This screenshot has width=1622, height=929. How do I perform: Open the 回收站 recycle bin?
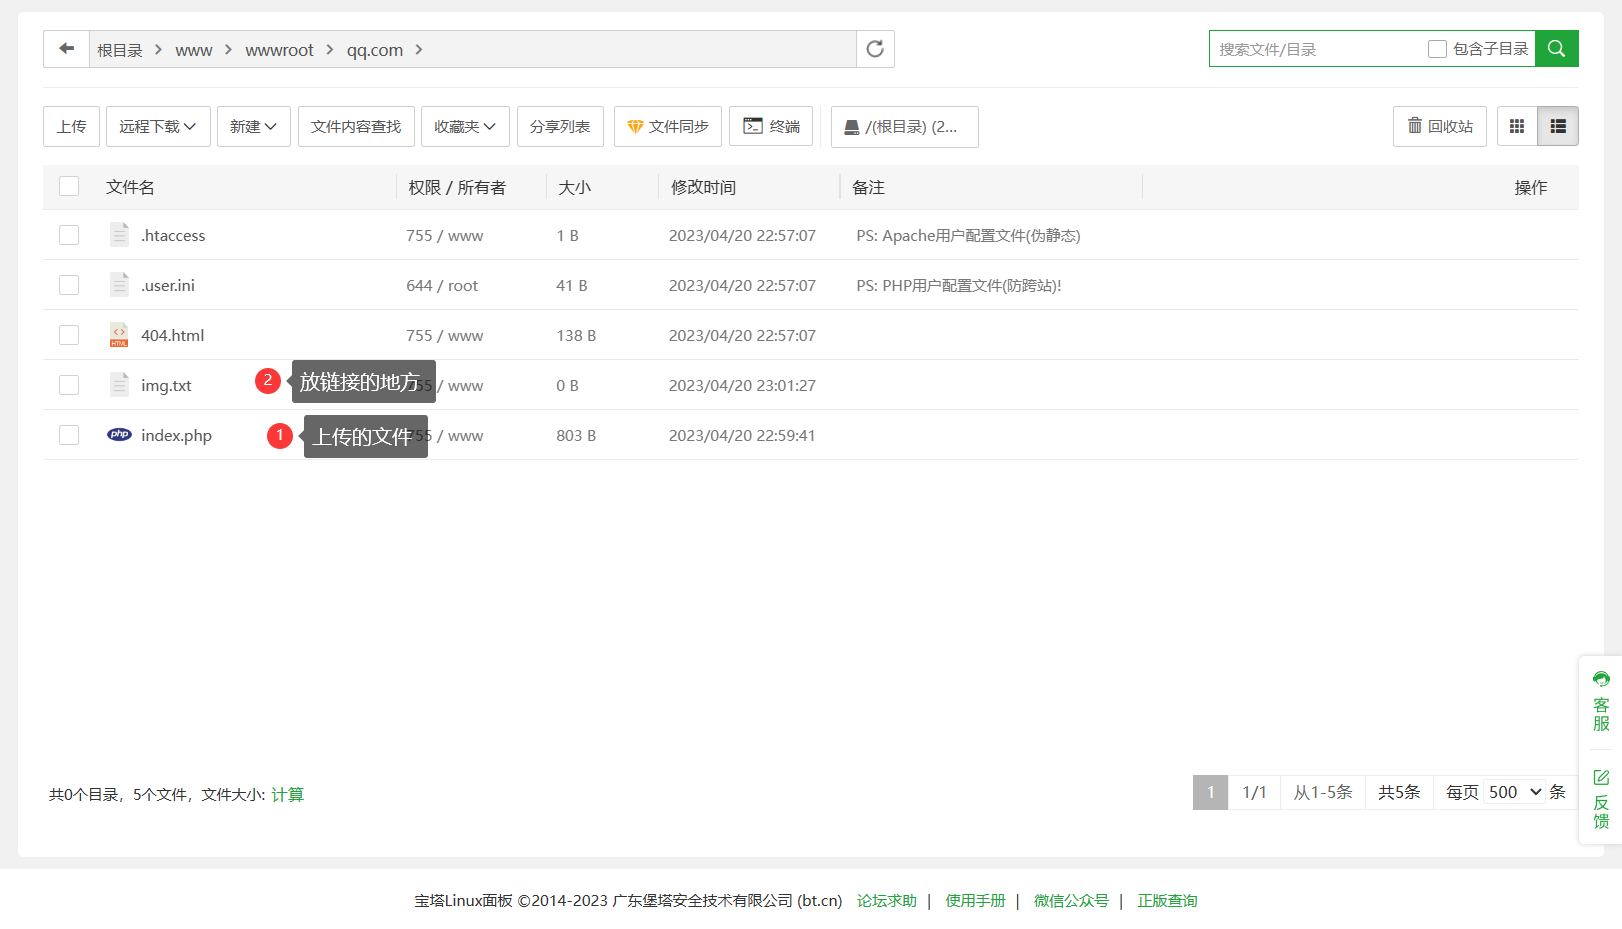click(x=1440, y=126)
